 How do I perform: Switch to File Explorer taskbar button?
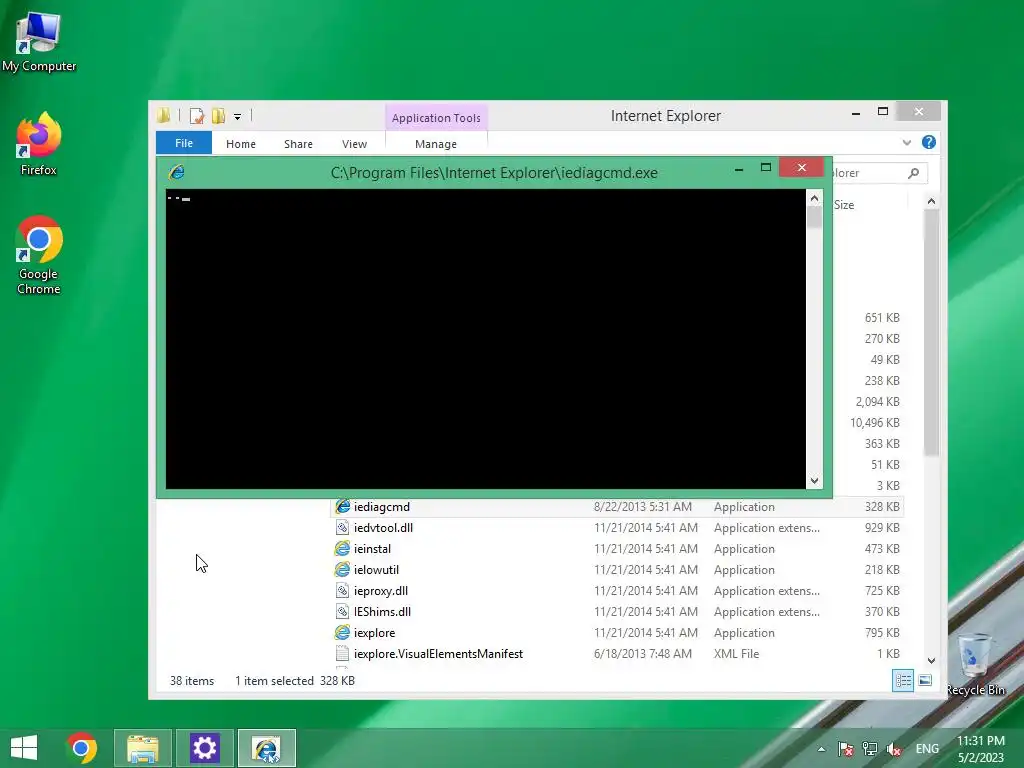pos(143,748)
